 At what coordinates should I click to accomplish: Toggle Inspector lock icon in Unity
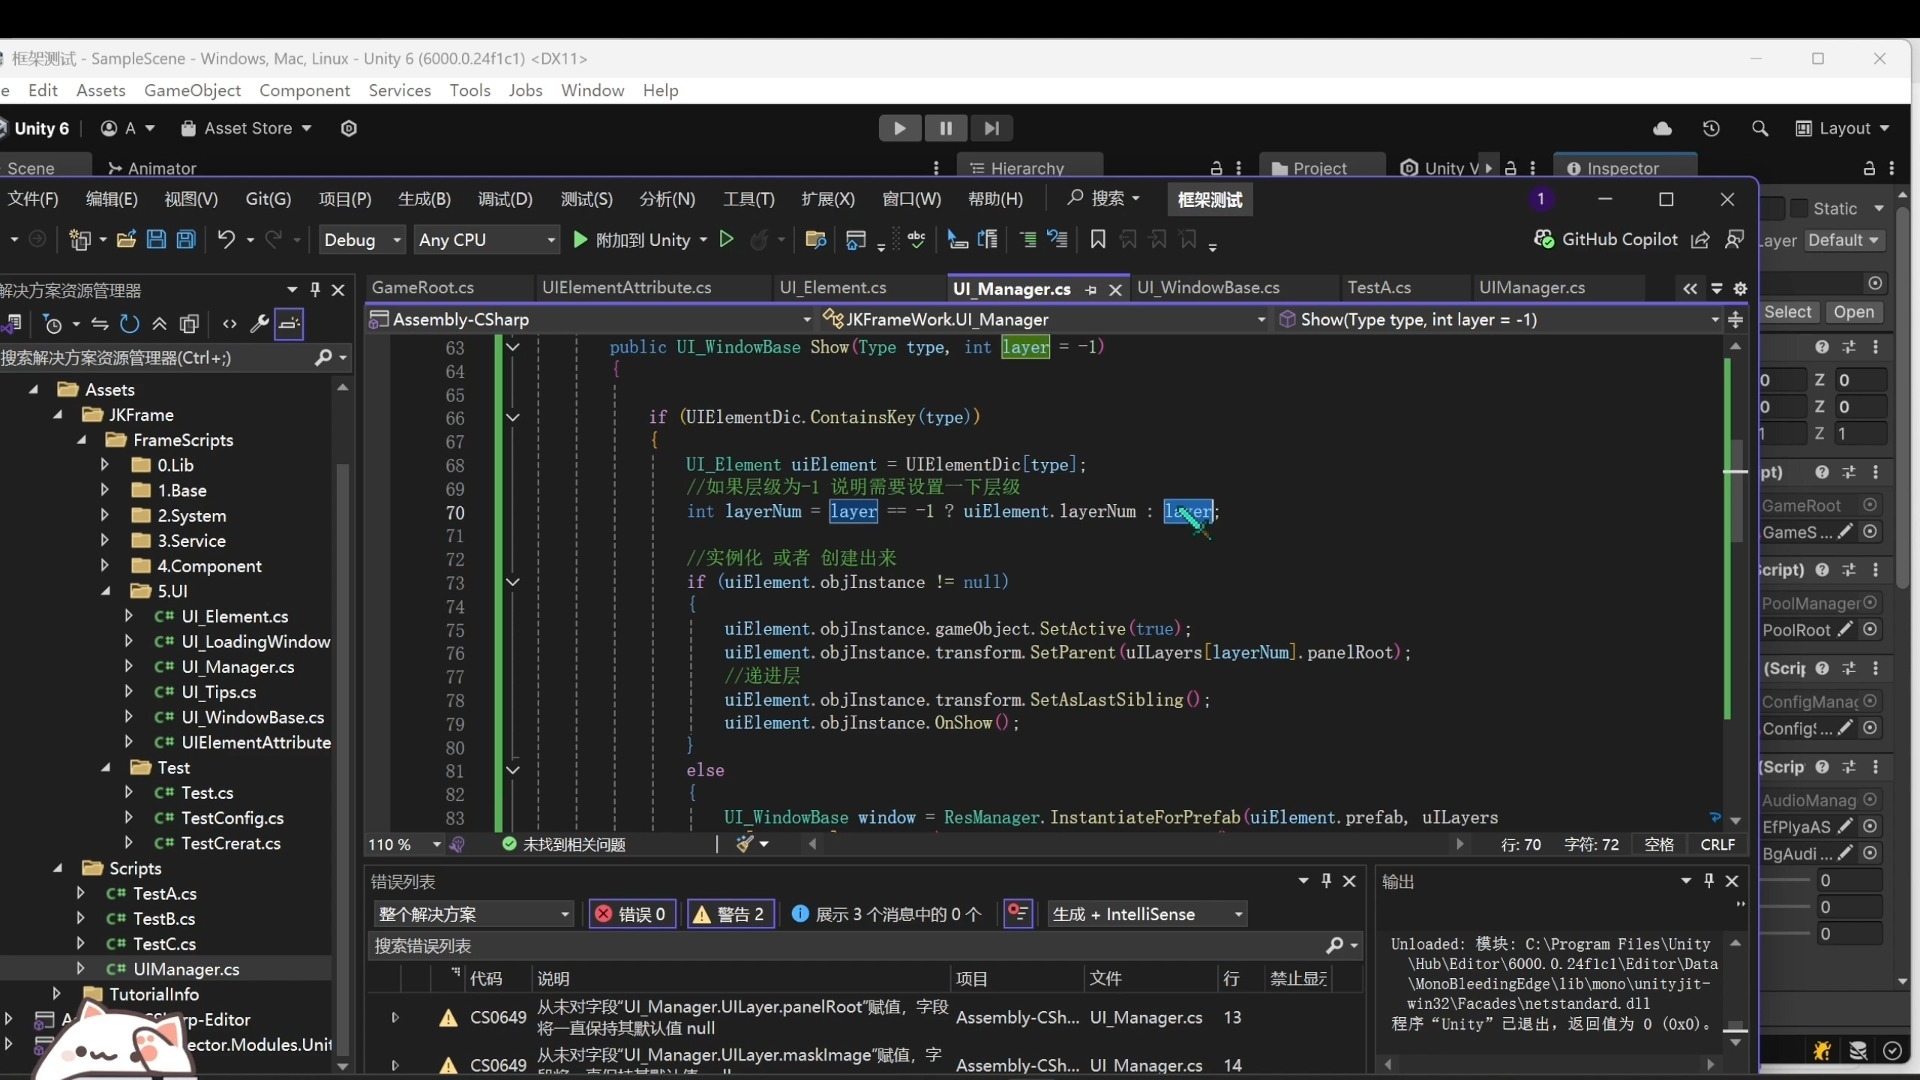coord(1869,168)
